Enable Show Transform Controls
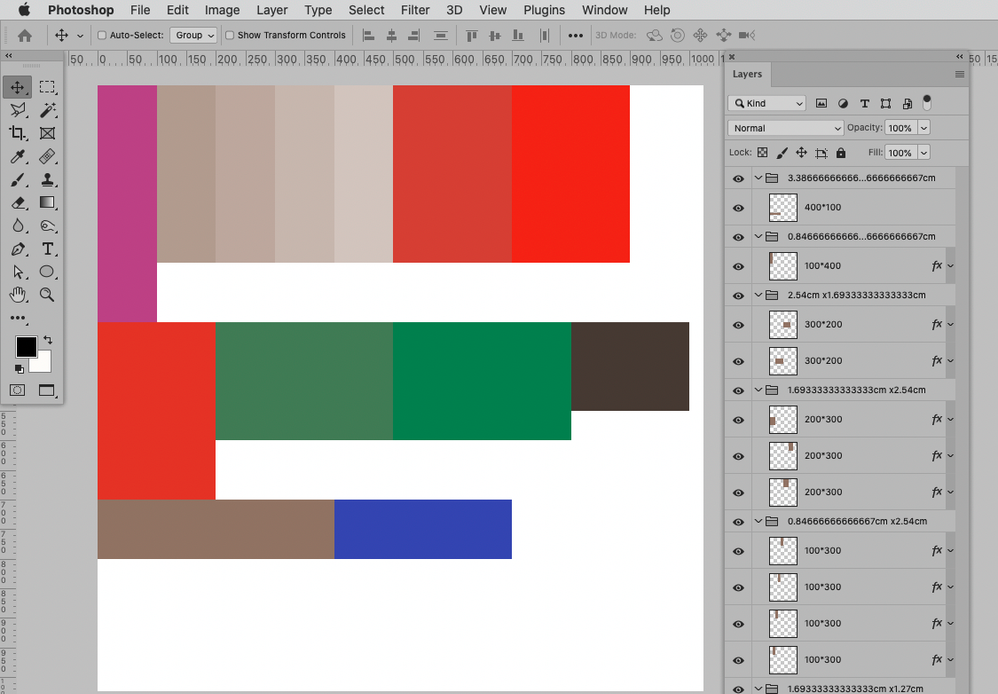Viewport: 998px width, 694px height. [230, 34]
